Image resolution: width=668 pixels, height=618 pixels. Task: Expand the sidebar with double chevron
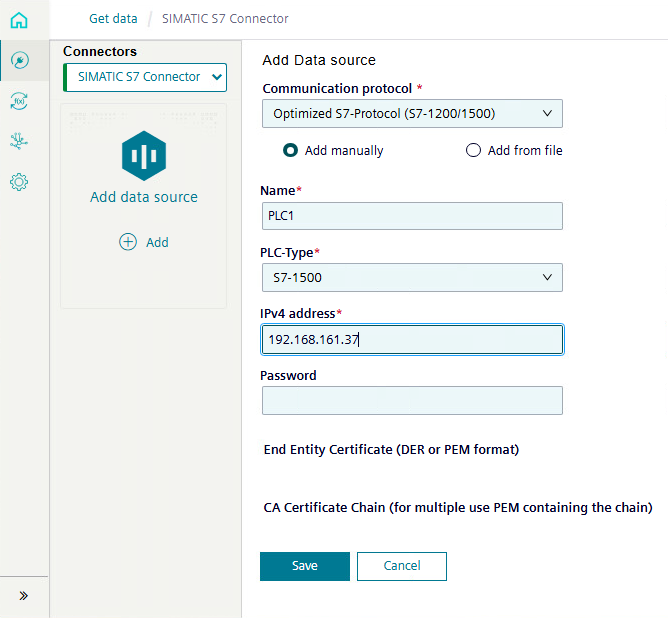coord(24,595)
